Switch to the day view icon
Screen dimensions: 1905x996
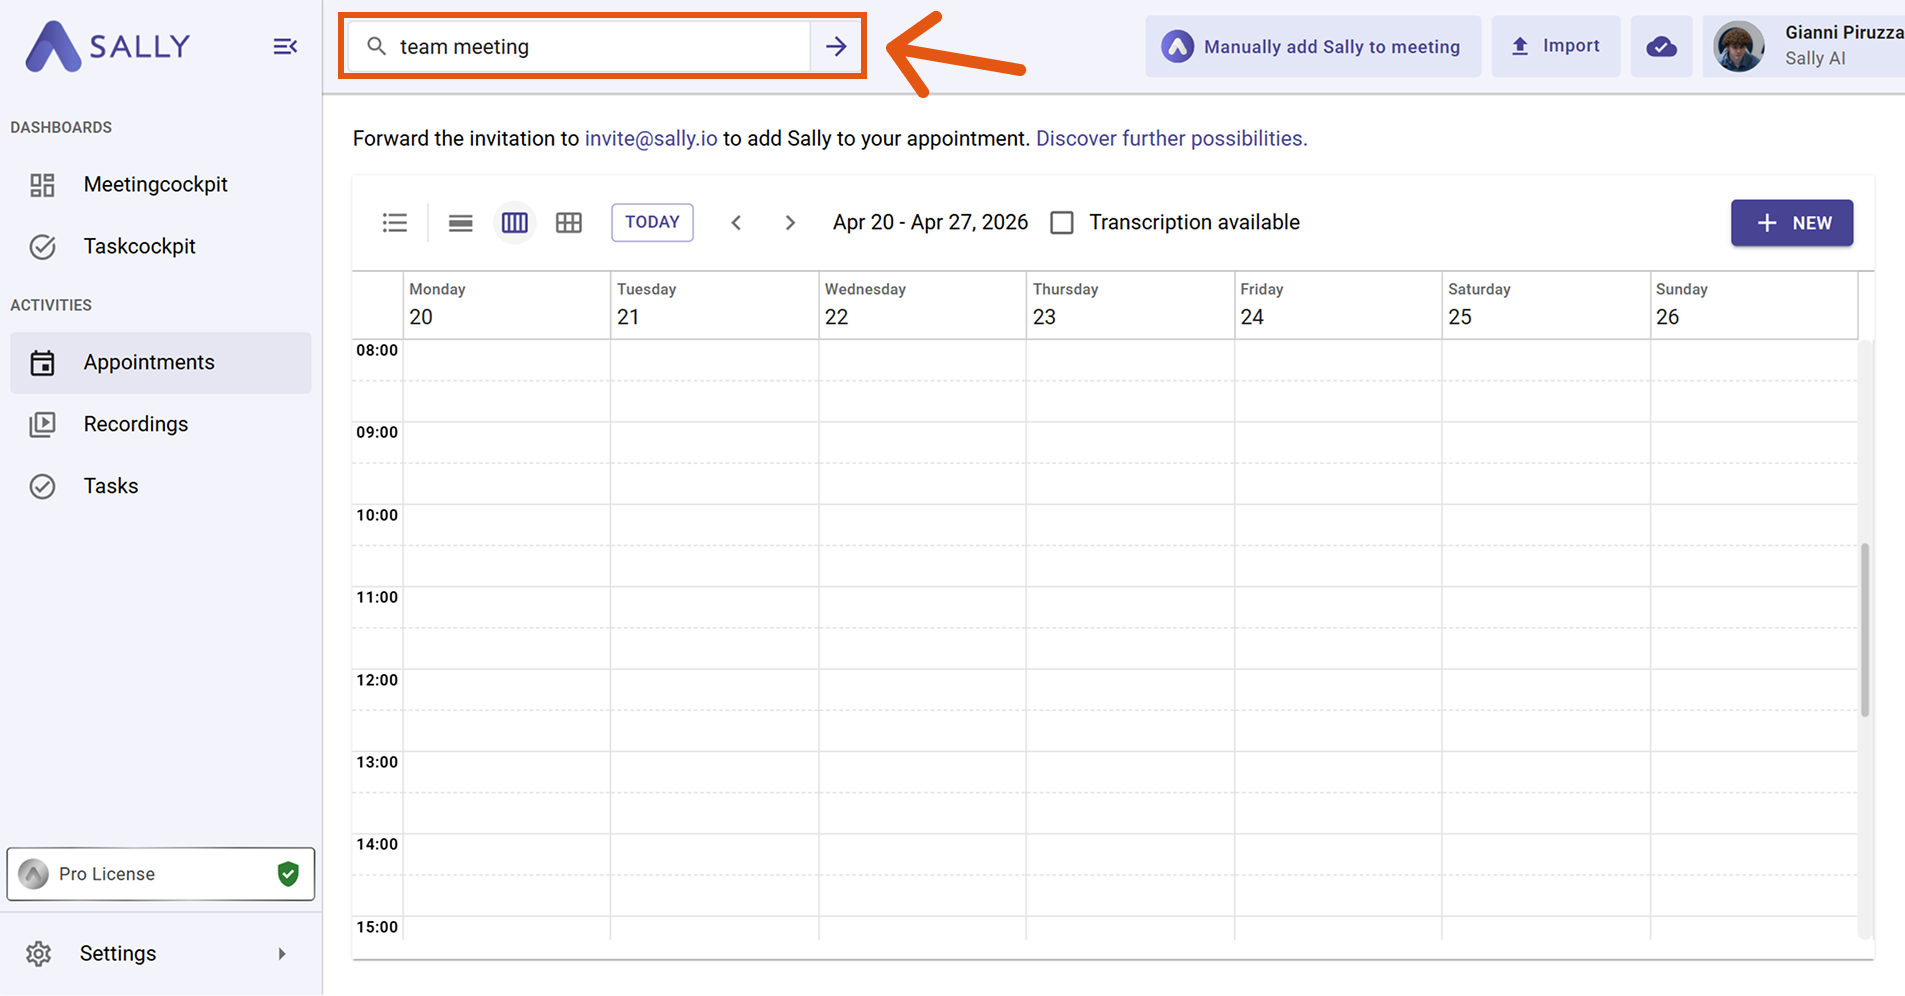[x=460, y=222]
